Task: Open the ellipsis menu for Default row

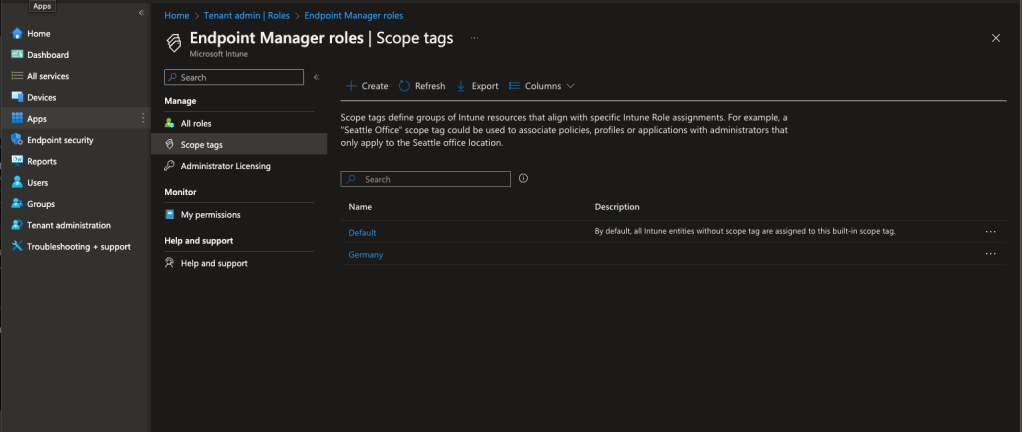Action: pos(990,231)
